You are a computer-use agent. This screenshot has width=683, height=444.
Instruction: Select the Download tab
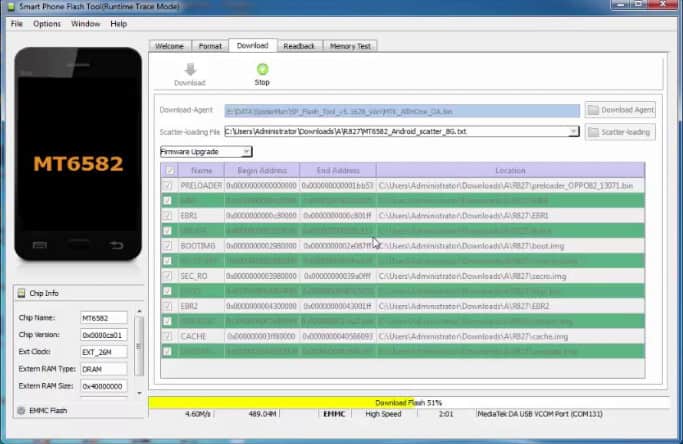(x=253, y=45)
